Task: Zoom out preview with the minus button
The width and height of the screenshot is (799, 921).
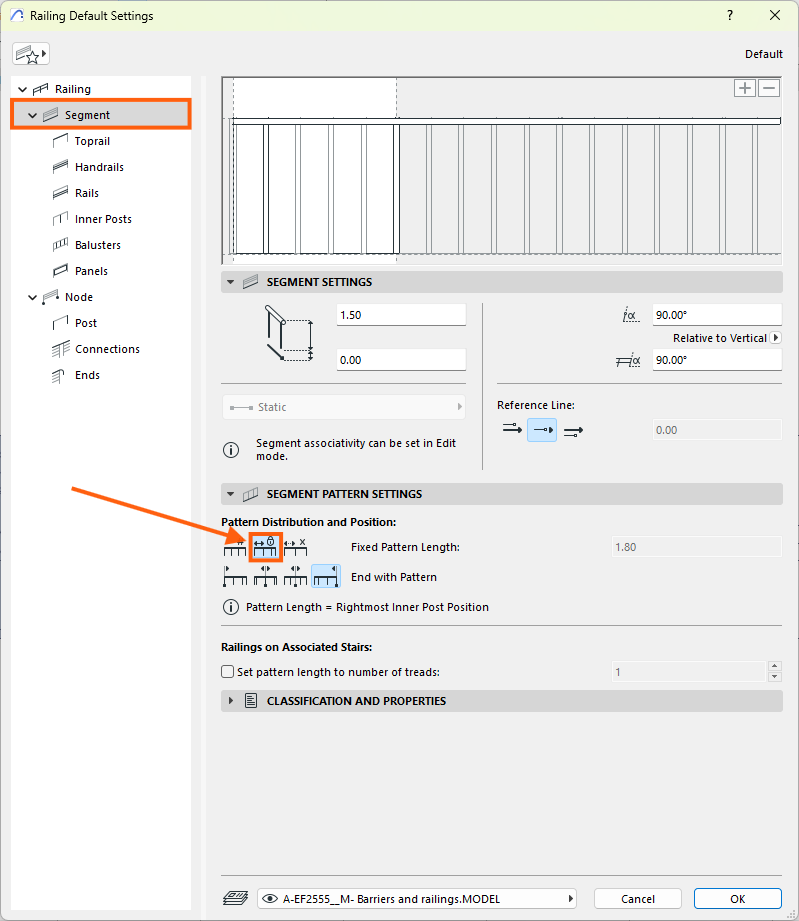Action: 769,88
